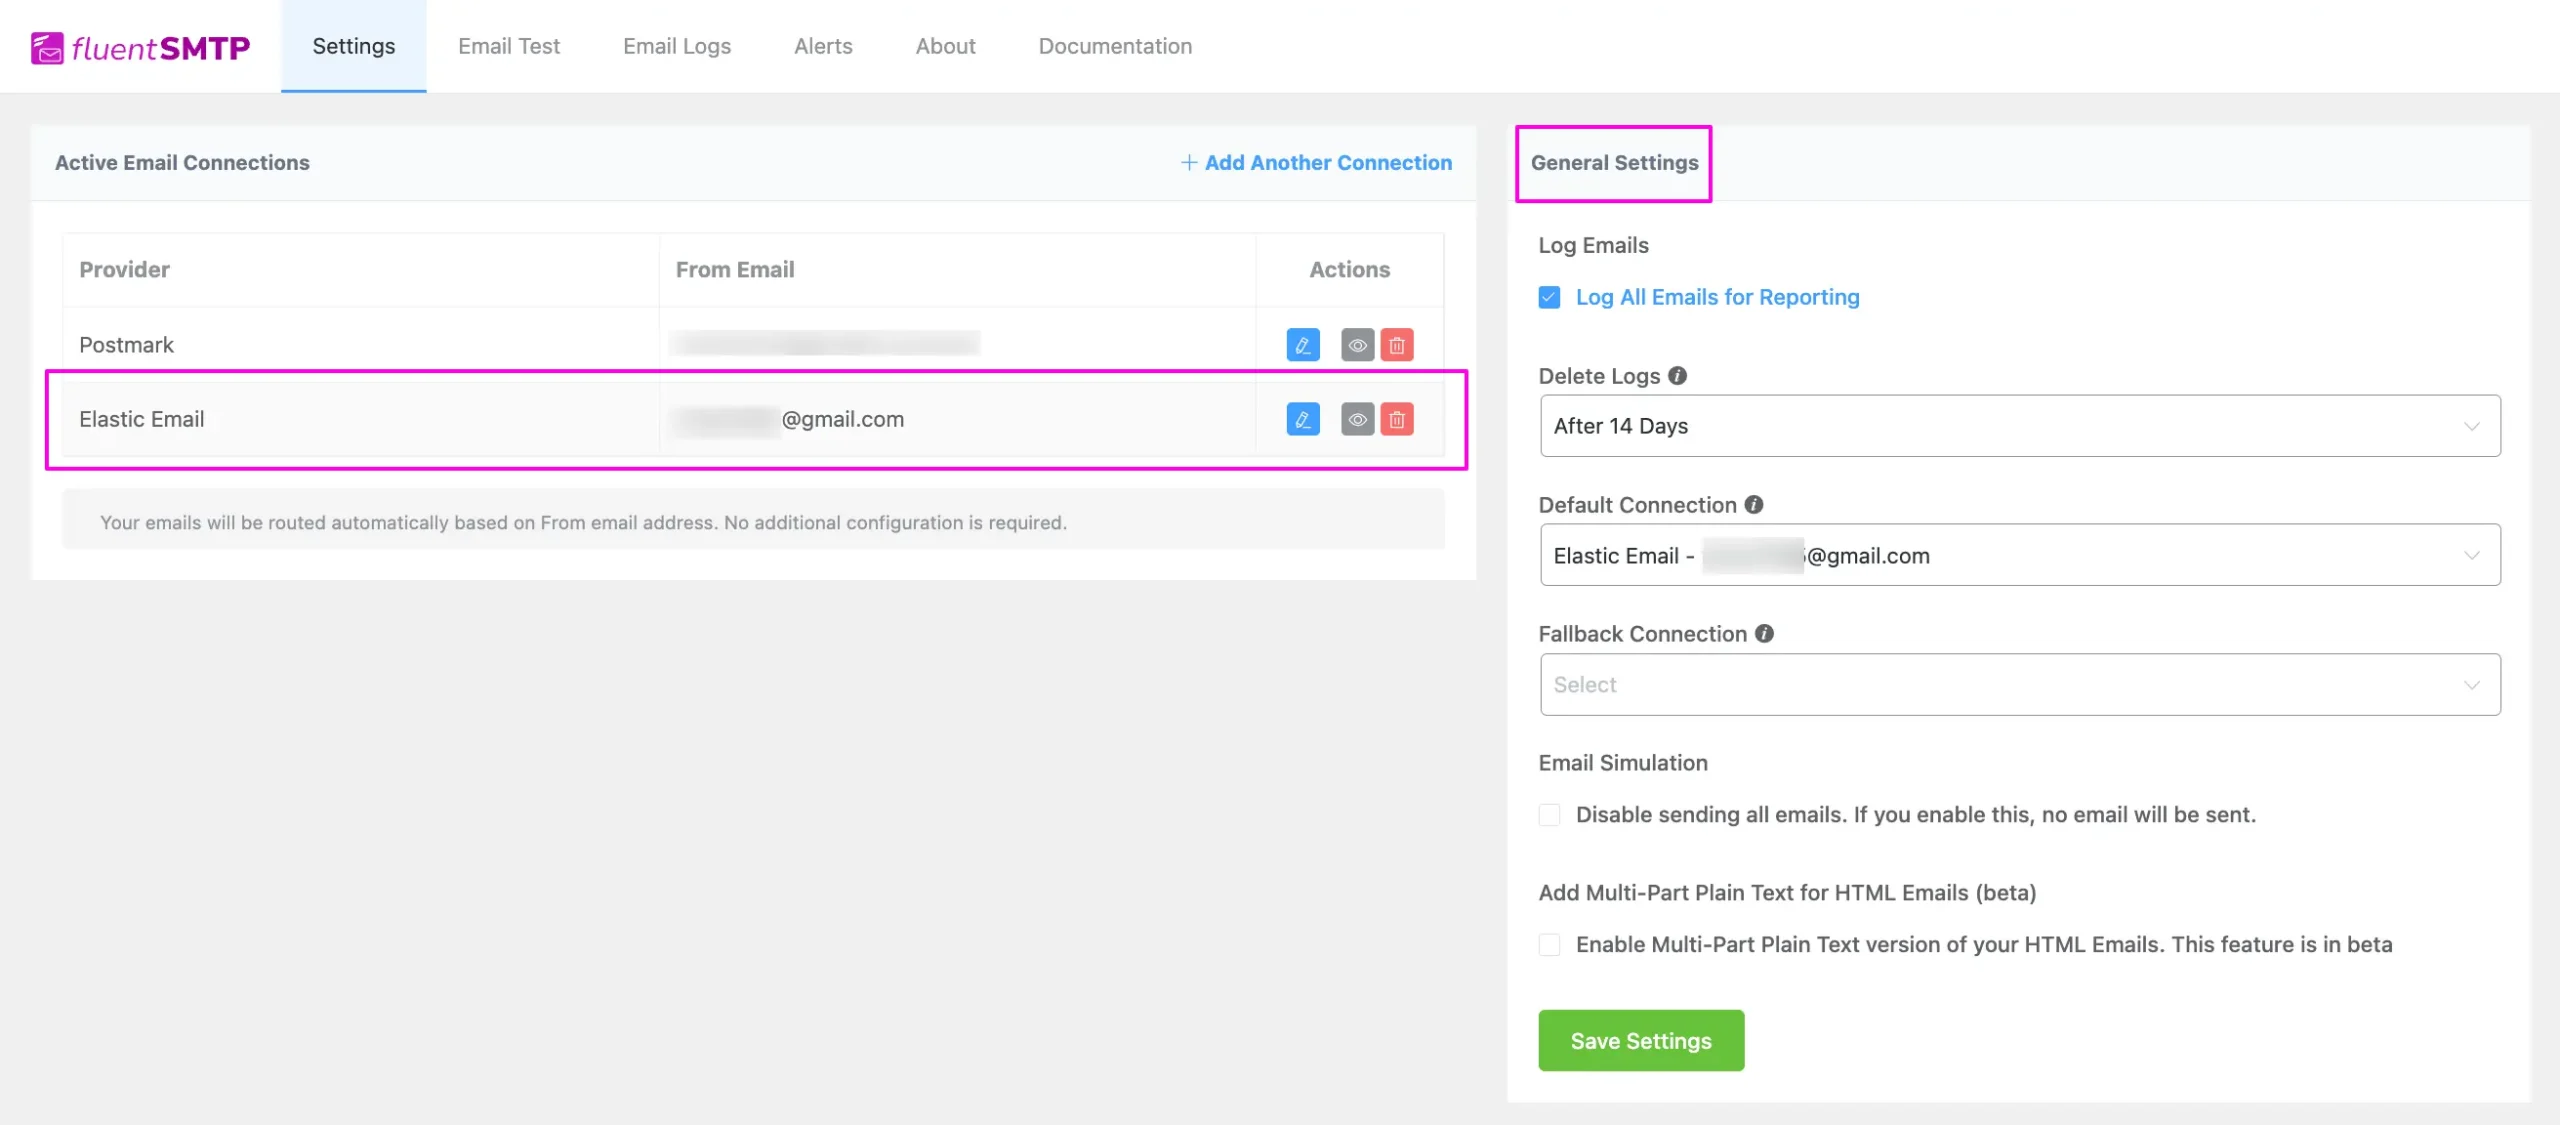2560x1125 pixels.
Task: Open the Fallback Connection Select dropdown
Action: pos(2020,685)
